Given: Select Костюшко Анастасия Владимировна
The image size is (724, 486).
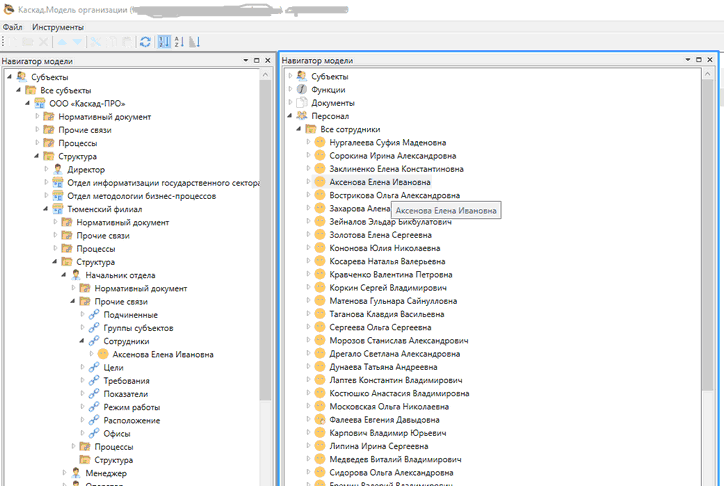Looking at the screenshot, I should pyautogui.click(x=399, y=393).
